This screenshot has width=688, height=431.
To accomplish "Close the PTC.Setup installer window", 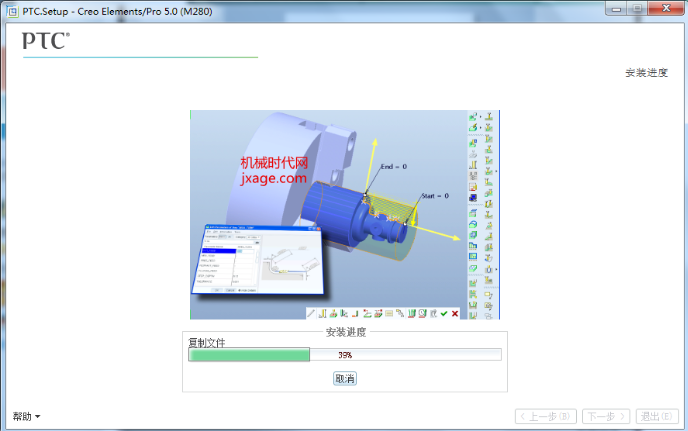I will click(666, 9).
